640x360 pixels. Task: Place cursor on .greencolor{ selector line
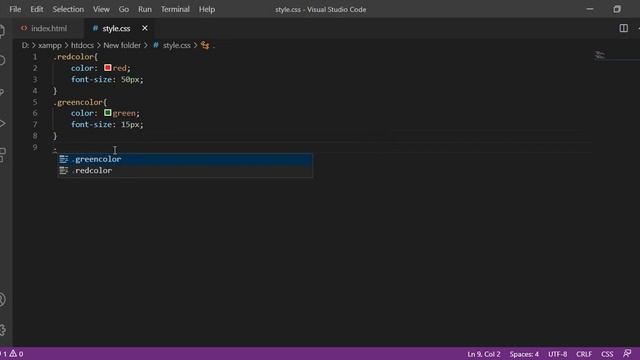pos(80,102)
